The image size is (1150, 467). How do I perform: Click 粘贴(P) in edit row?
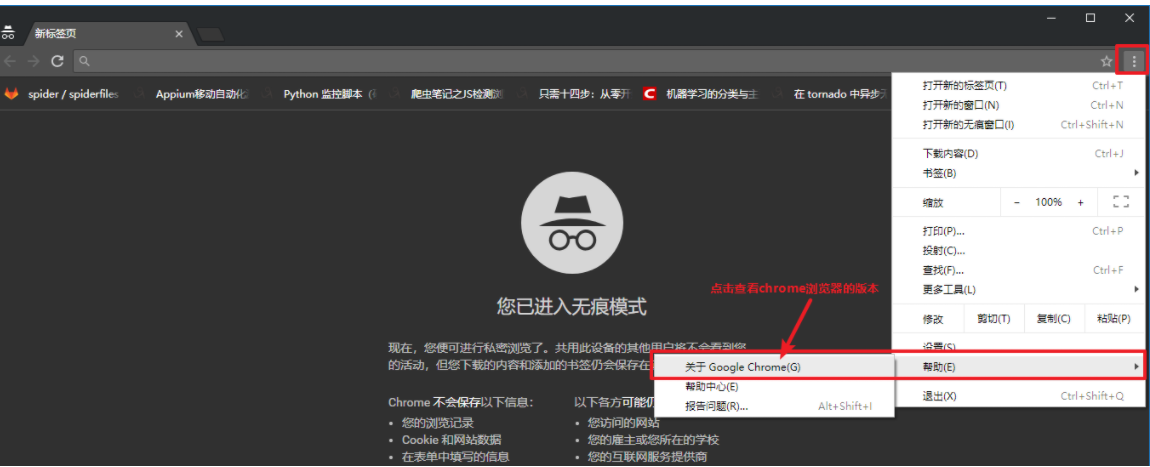click(x=1113, y=319)
